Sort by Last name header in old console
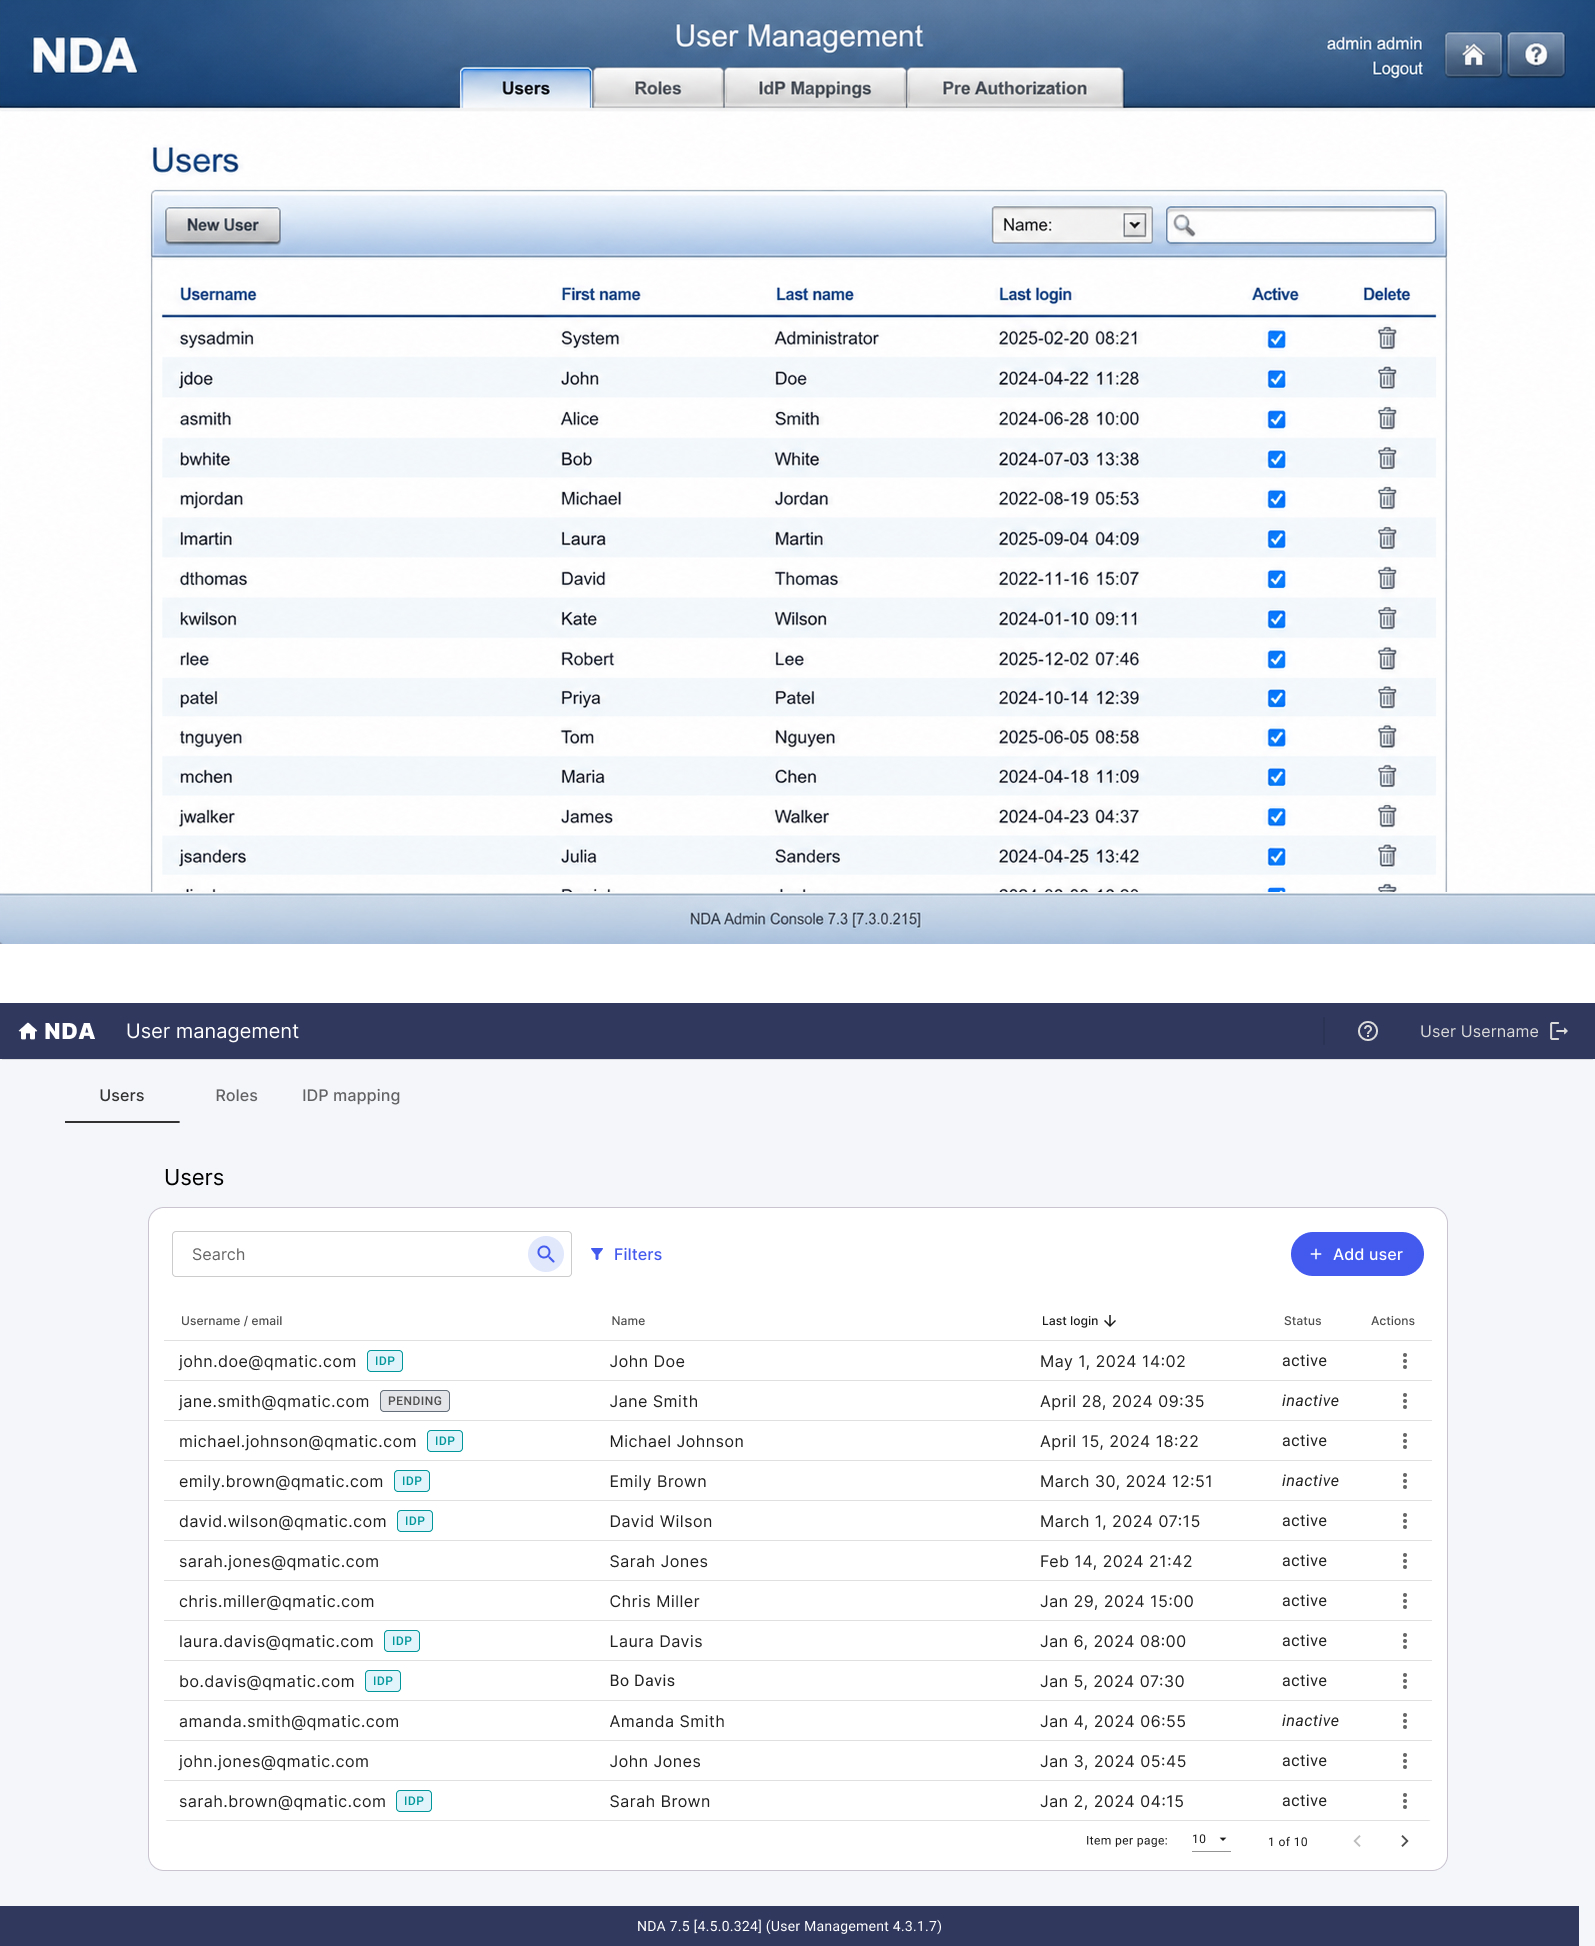Viewport: 1595px width, 1946px height. pyautogui.click(x=815, y=294)
